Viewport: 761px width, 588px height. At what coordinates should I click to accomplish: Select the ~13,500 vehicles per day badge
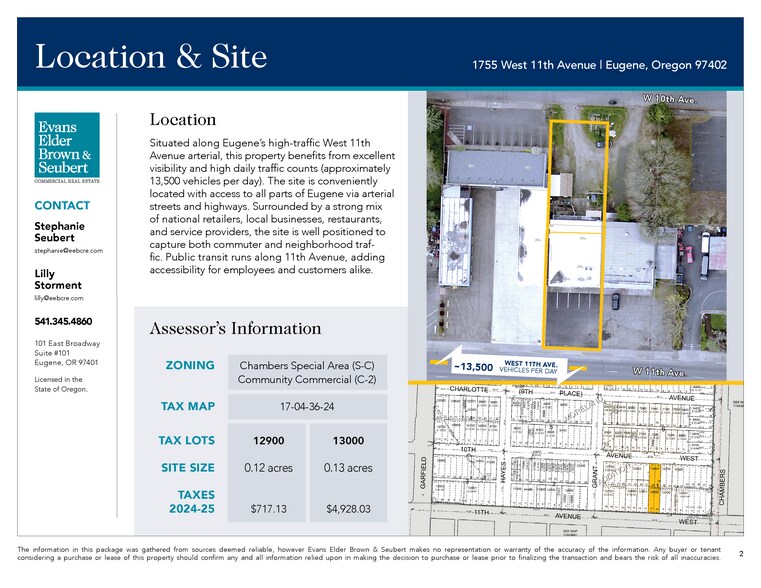[496, 367]
